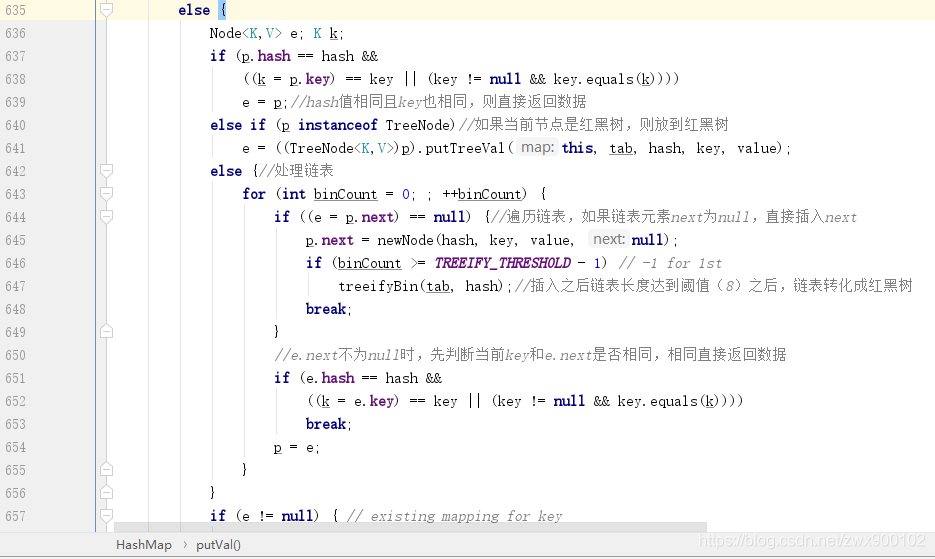
Task: Click the horizontal scrollbar of editor
Action: click(410, 527)
